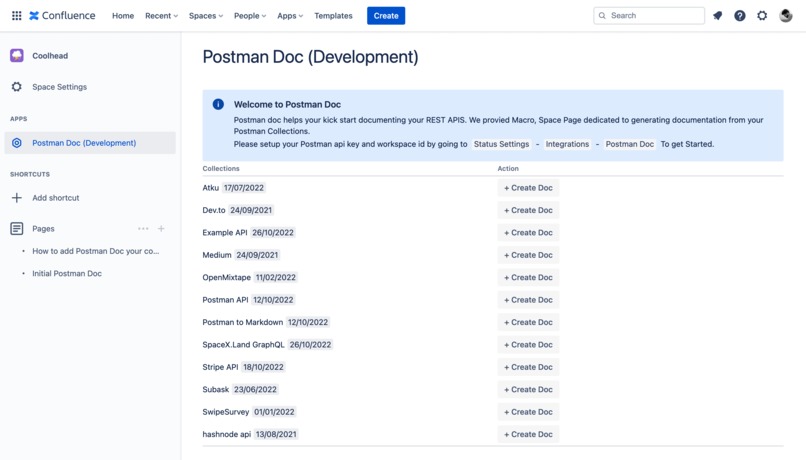
Task: Create Doc for SwipeSurvey collection
Action: (528, 412)
